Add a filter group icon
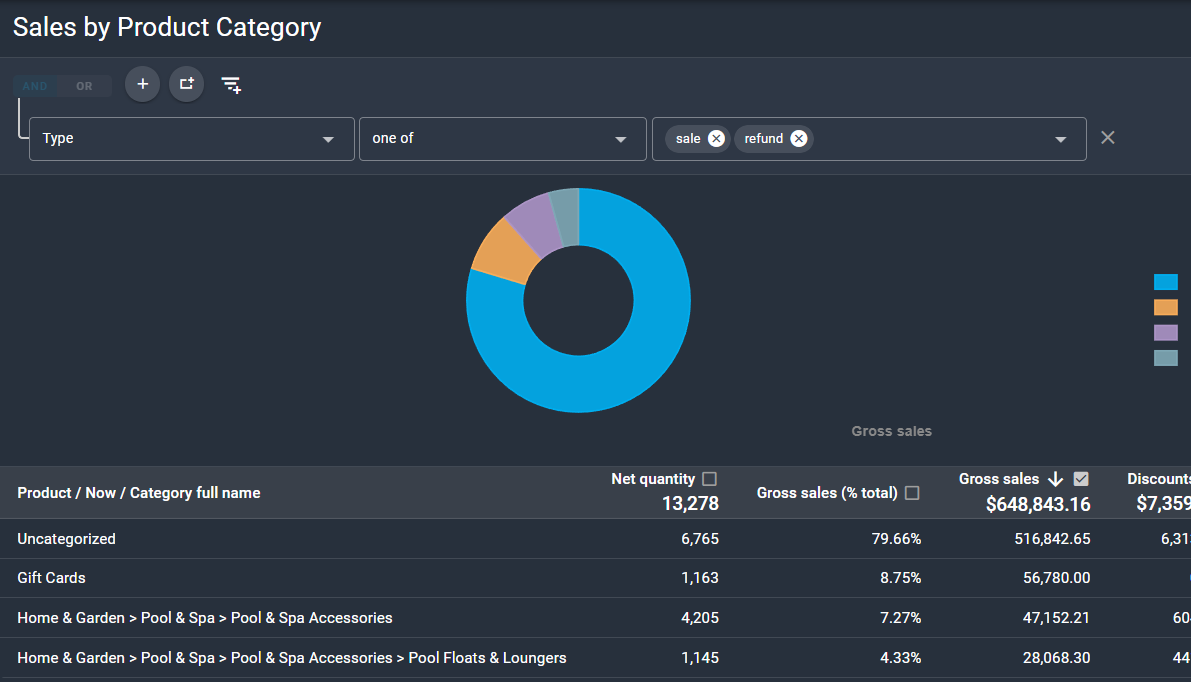Image resolution: width=1191 pixels, height=682 pixels. coord(186,84)
